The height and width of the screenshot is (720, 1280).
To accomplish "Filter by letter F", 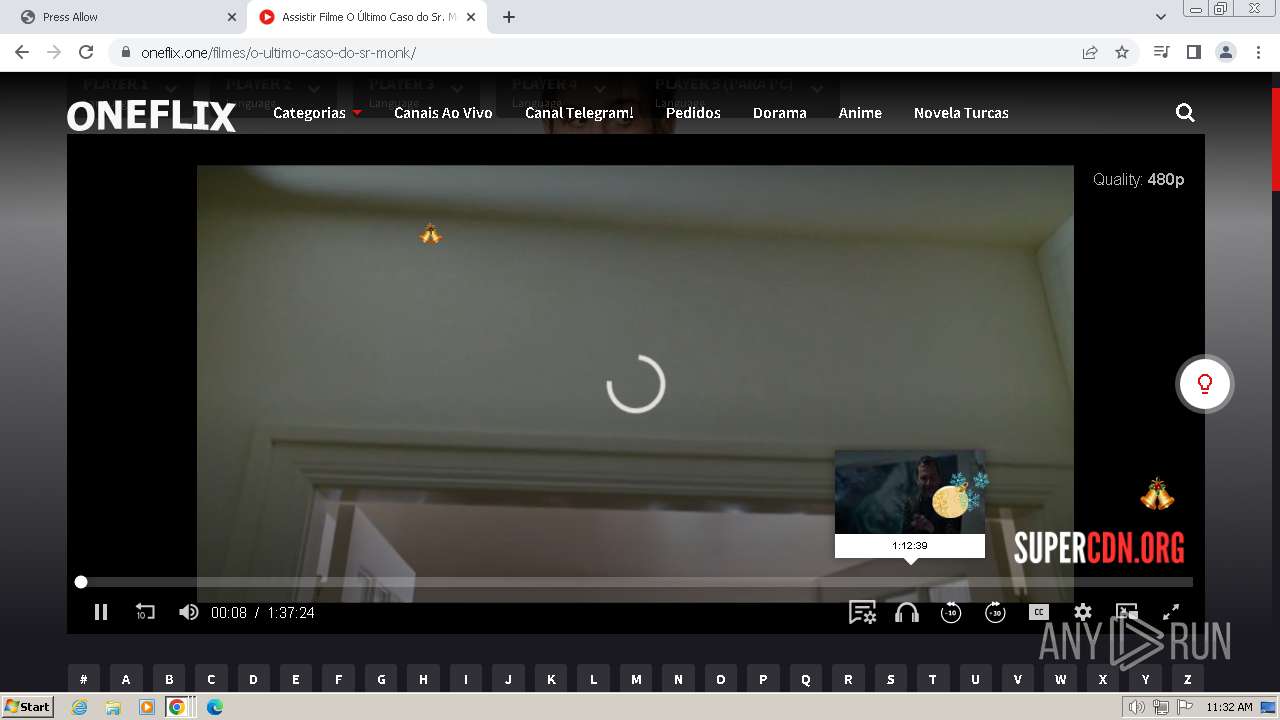I will point(338,678).
